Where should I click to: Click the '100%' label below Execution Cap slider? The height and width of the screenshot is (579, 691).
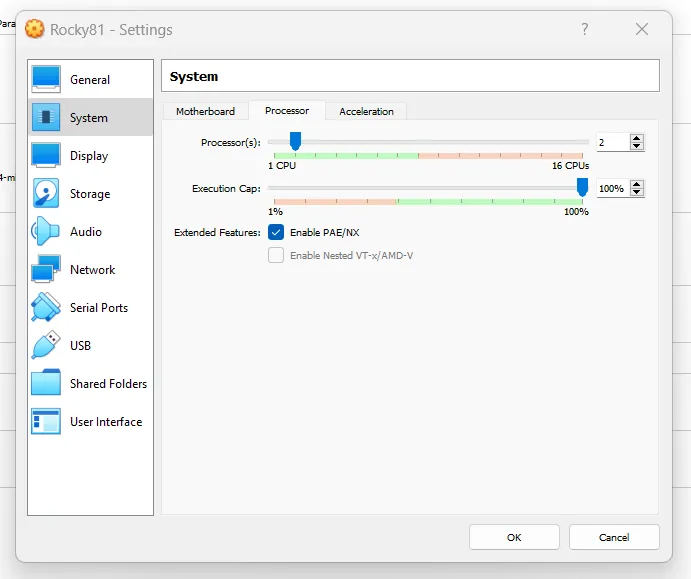point(576,212)
